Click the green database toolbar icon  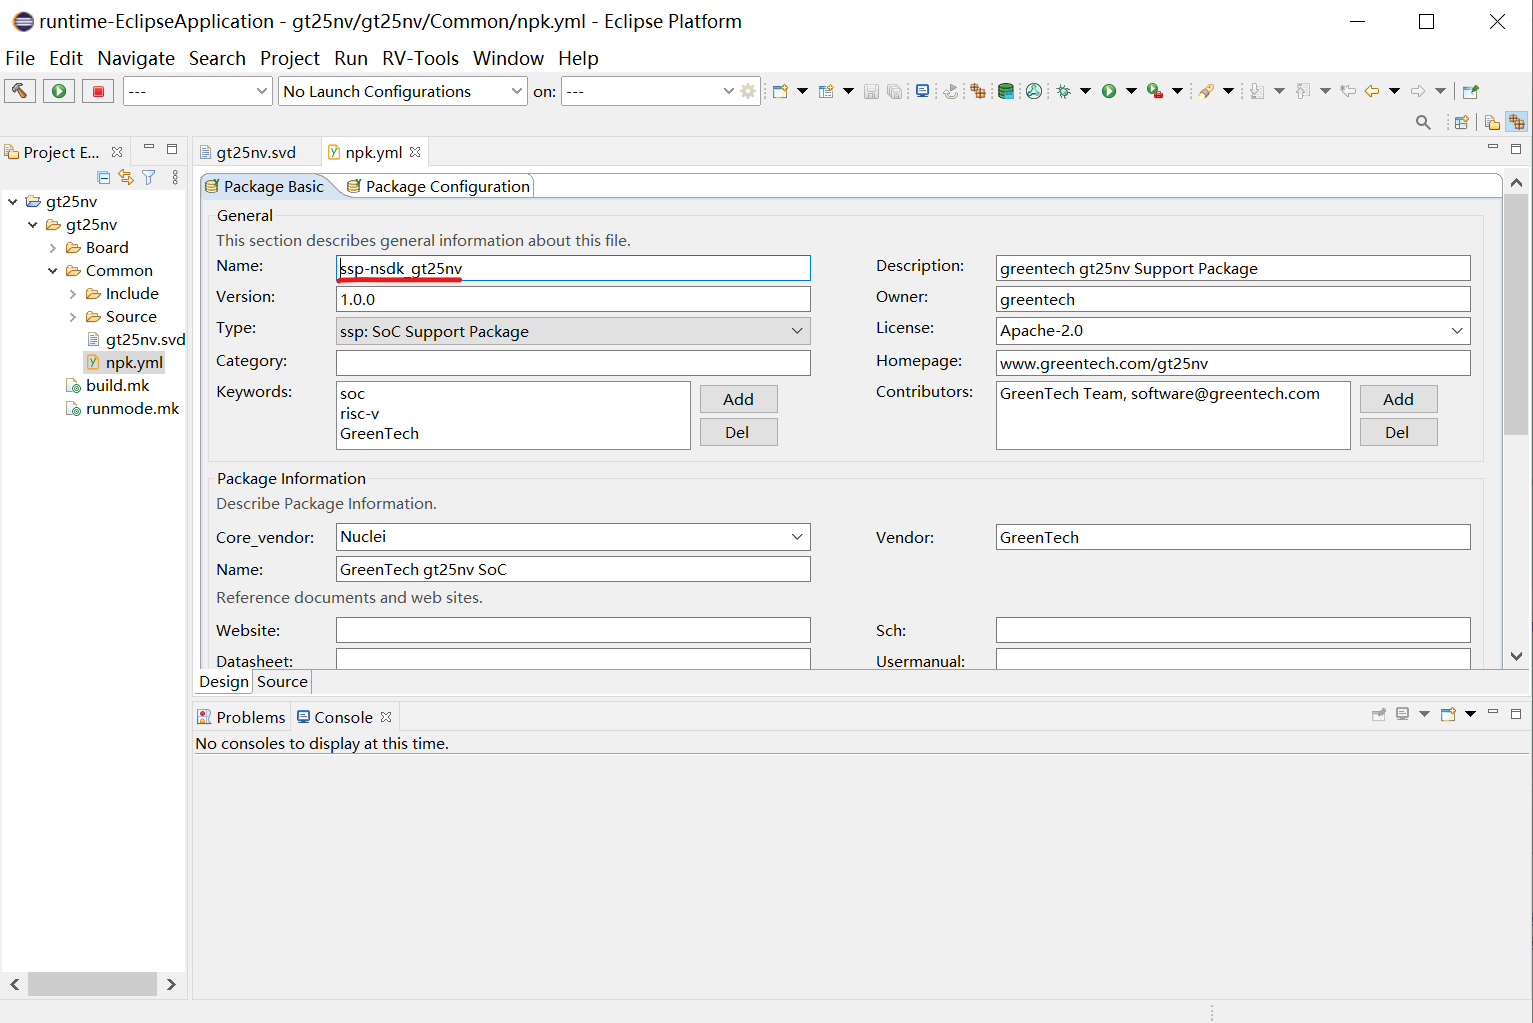pyautogui.click(x=1006, y=91)
